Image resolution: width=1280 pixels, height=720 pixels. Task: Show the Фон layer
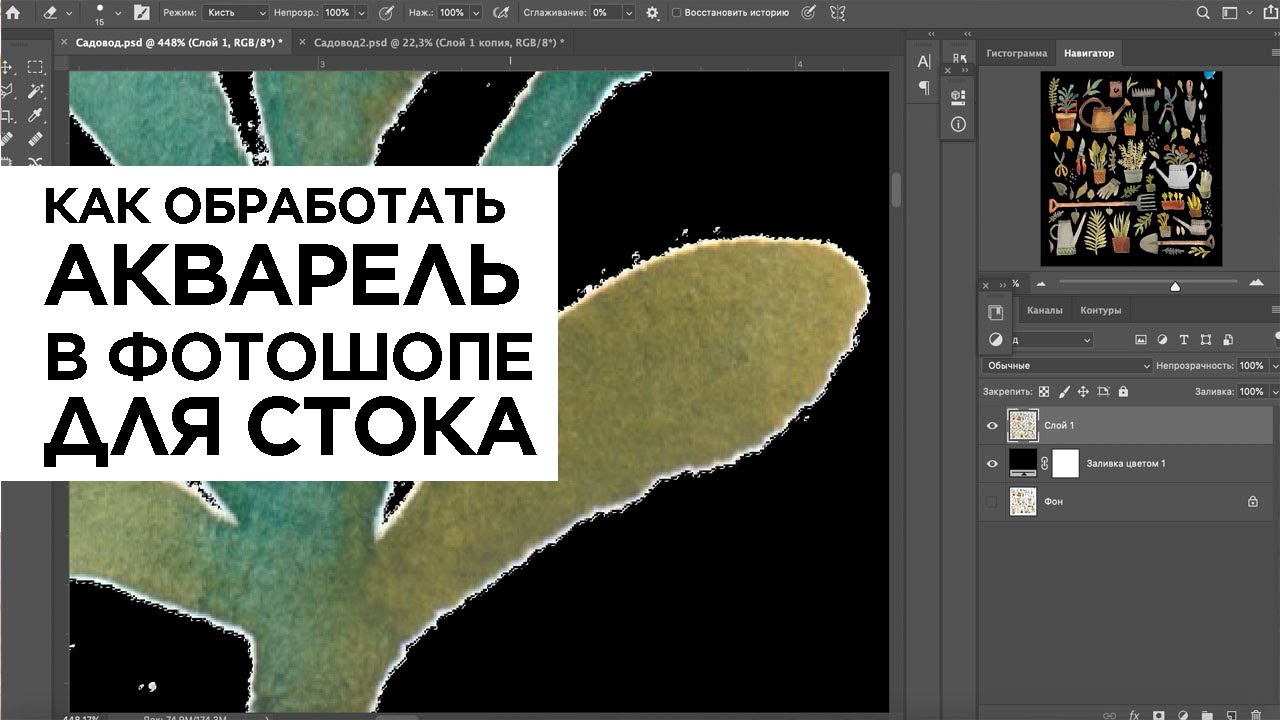(992, 502)
